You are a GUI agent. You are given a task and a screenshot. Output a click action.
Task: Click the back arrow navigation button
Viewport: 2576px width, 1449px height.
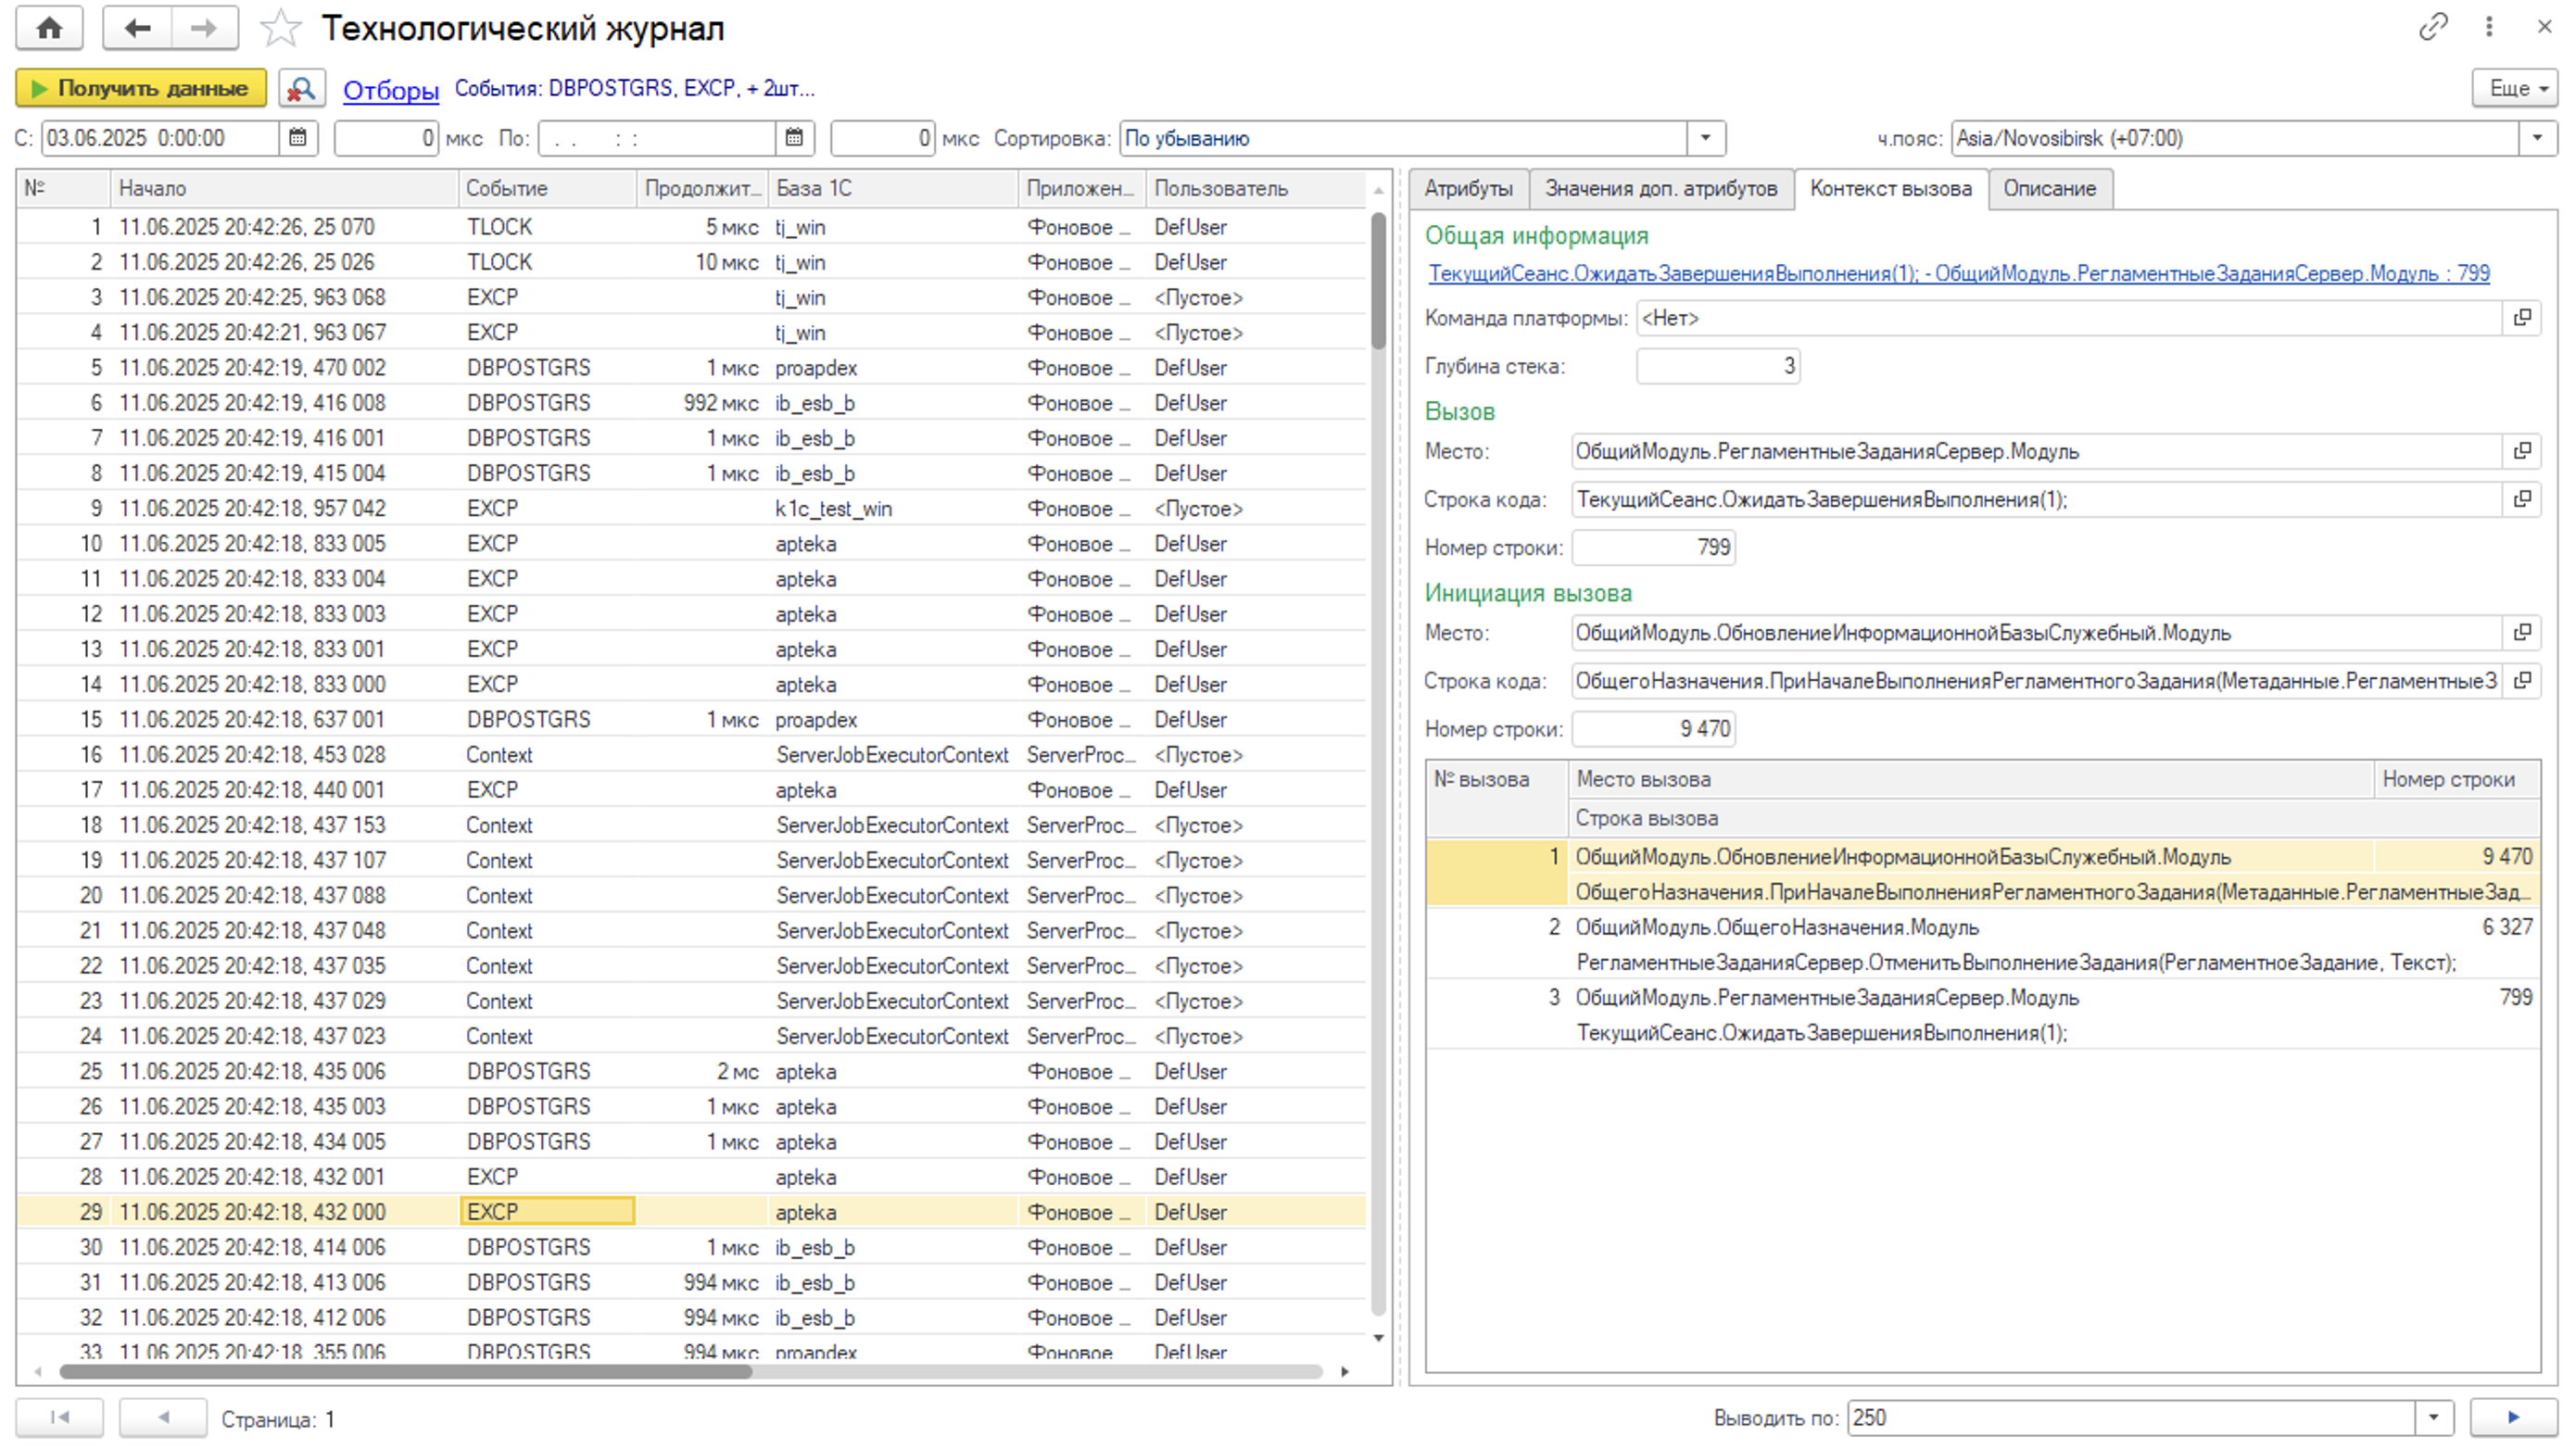click(x=137, y=28)
